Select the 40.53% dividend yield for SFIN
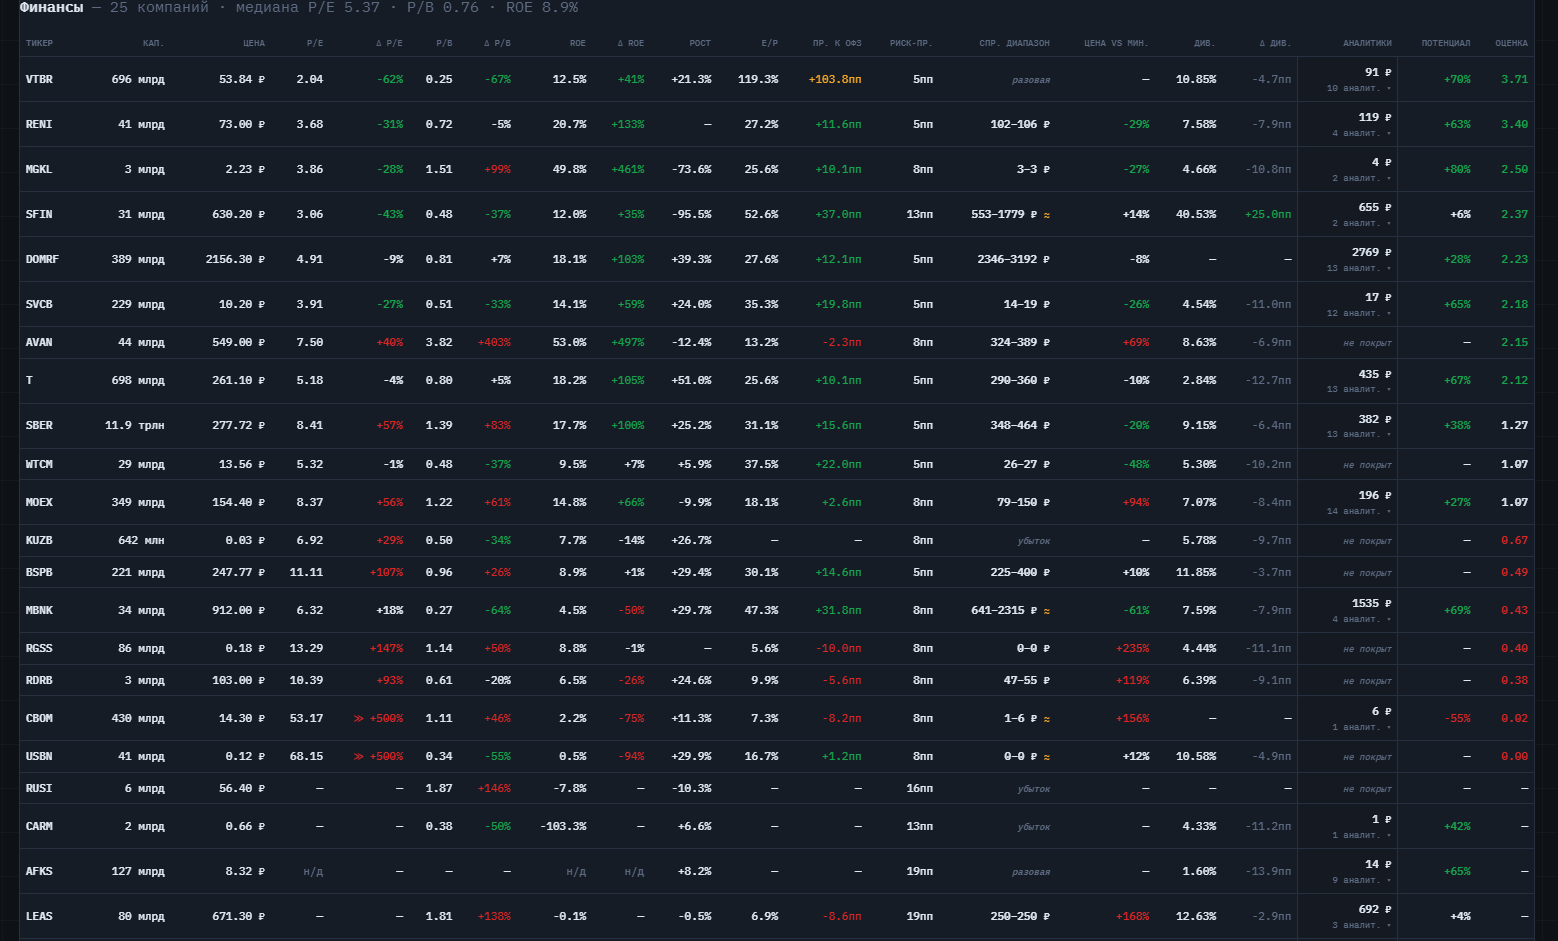 tap(1196, 215)
